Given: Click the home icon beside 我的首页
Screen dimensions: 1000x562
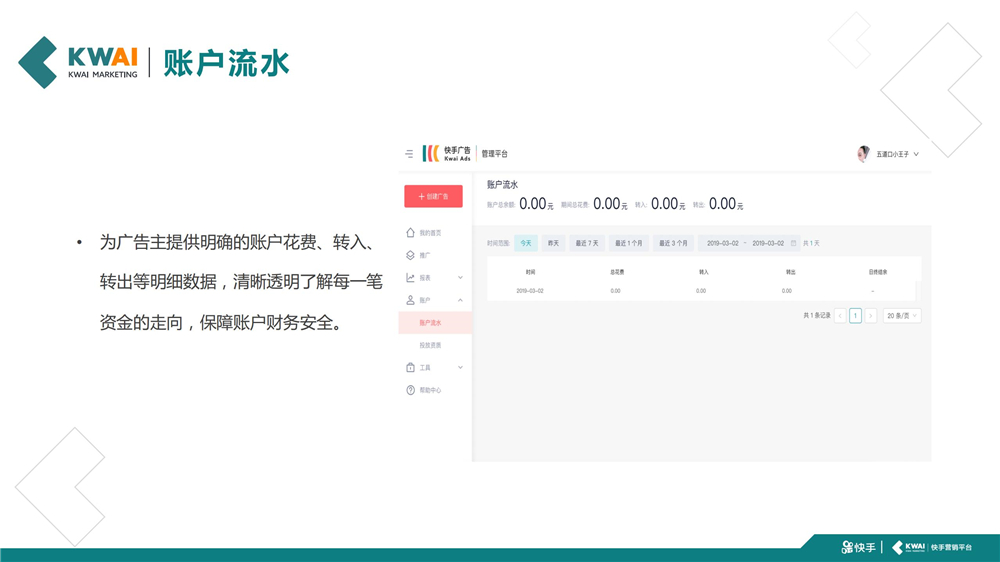Looking at the screenshot, I should pyautogui.click(x=410, y=233).
